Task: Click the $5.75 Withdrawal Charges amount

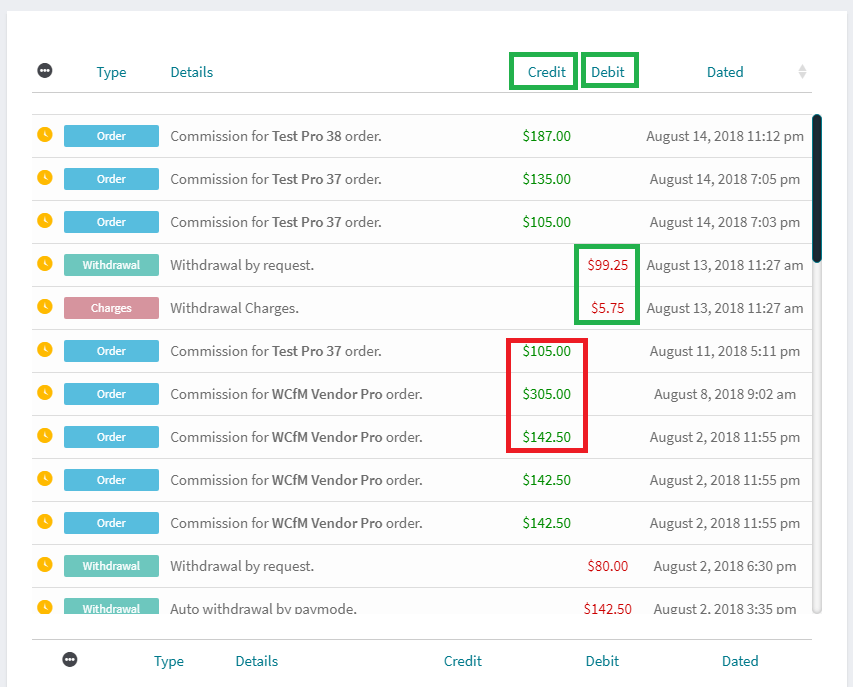Action: (607, 307)
